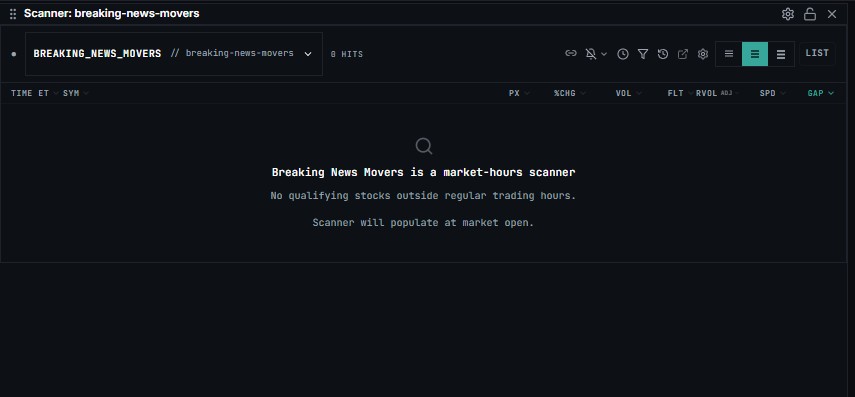
Task: Select compact row density
Action: pos(729,53)
